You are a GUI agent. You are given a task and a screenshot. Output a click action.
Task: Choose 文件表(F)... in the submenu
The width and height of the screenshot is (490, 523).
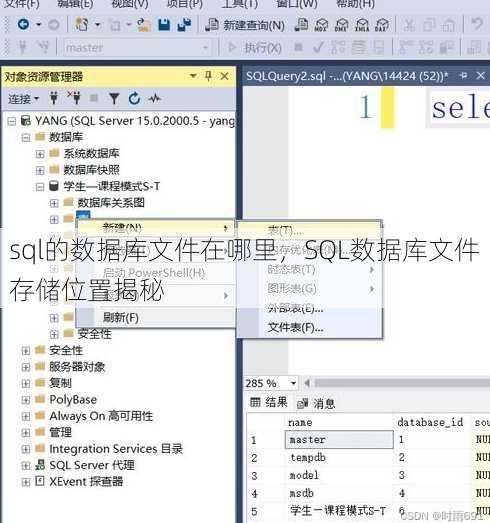pyautogui.click(x=310, y=328)
